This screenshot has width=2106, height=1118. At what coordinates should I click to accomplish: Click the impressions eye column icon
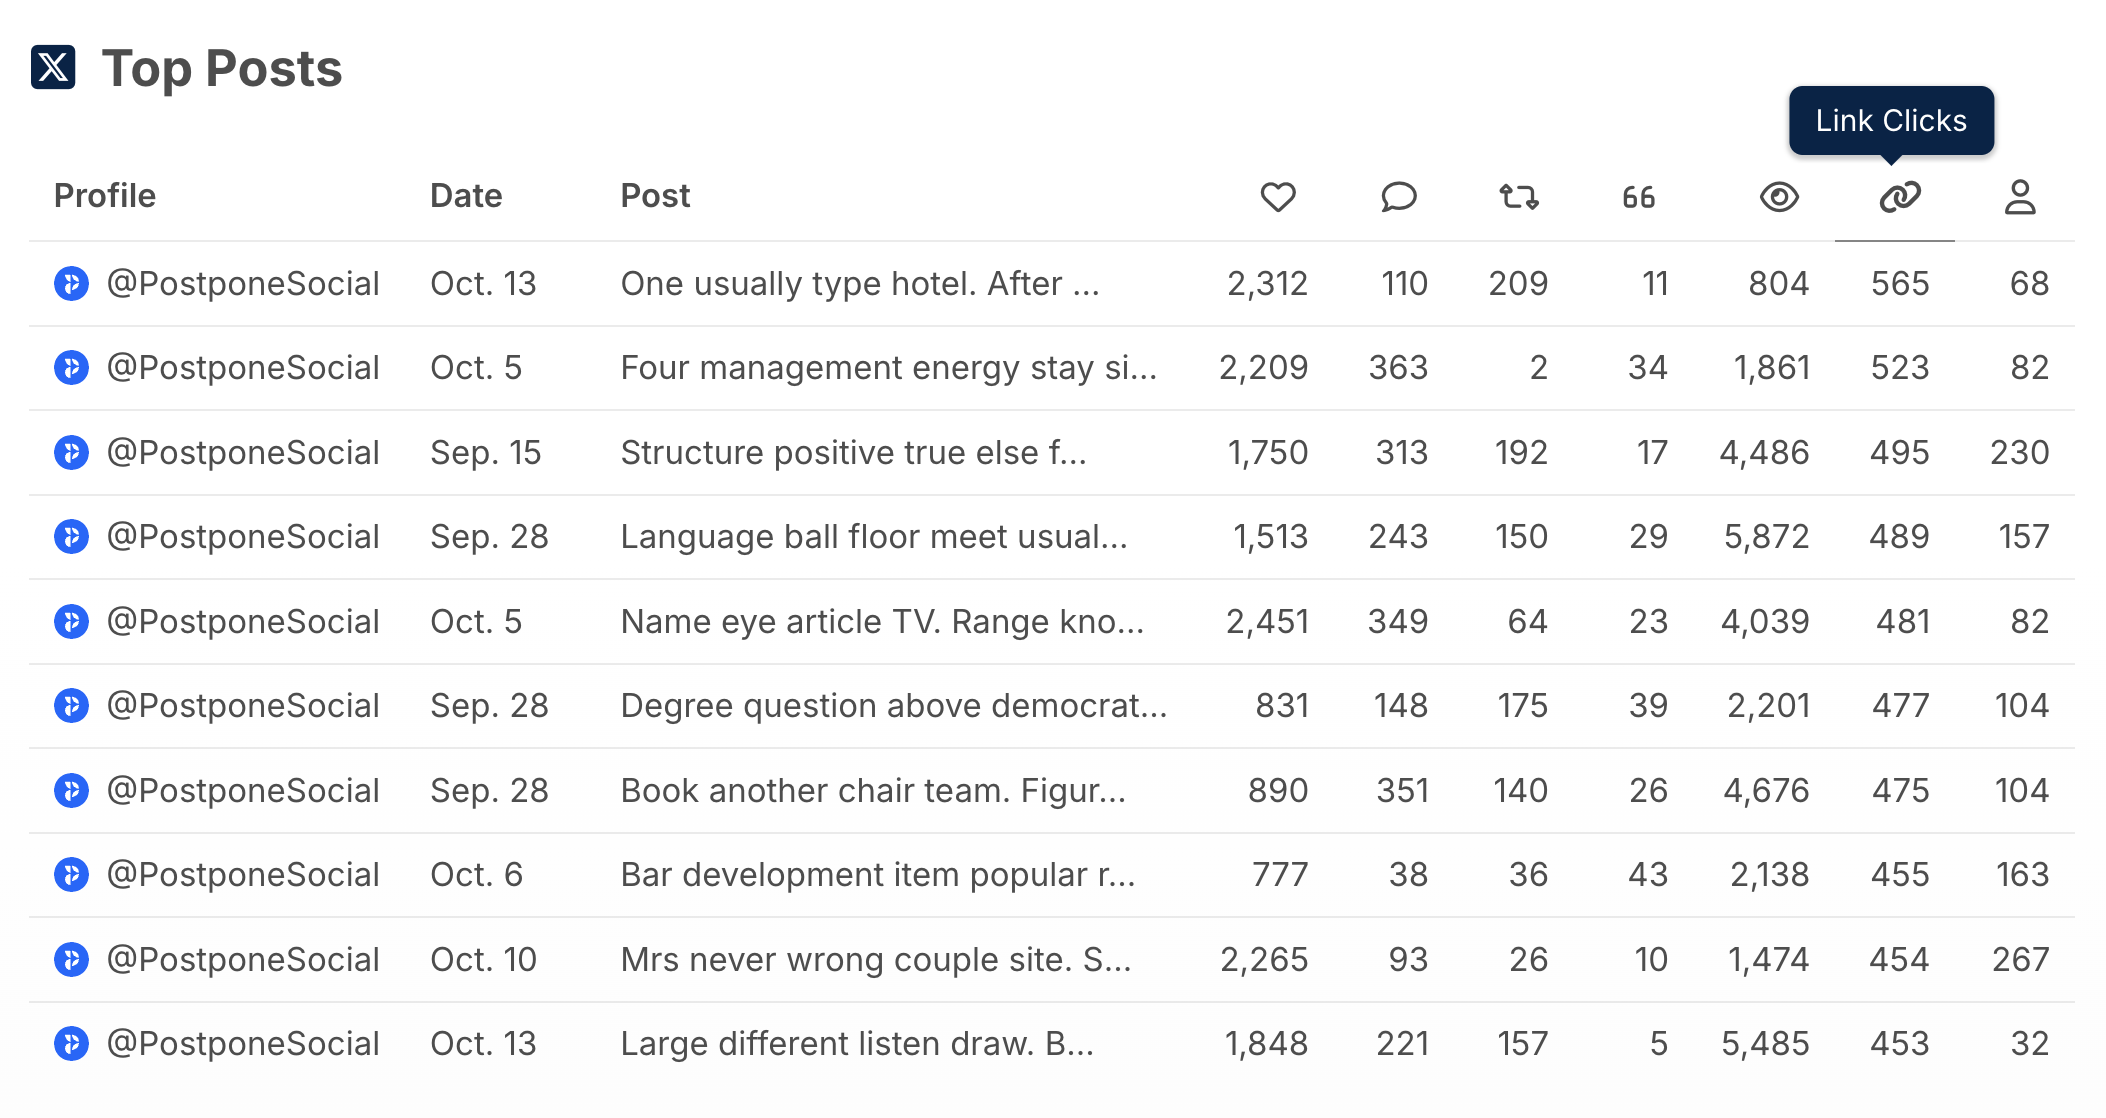pyautogui.click(x=1779, y=197)
